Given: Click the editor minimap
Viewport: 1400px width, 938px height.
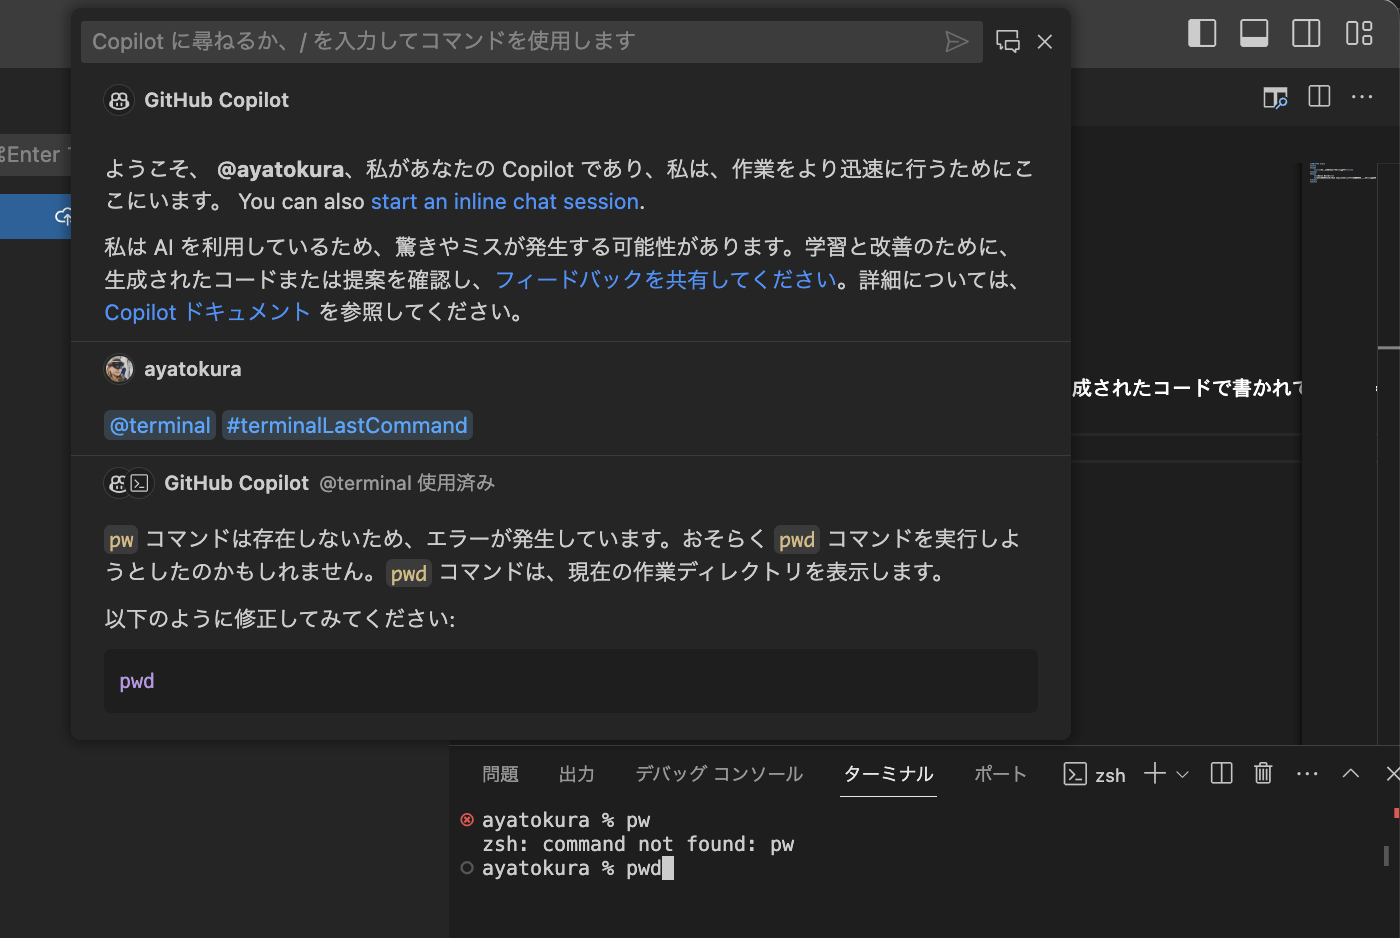Looking at the screenshot, I should tap(1341, 174).
